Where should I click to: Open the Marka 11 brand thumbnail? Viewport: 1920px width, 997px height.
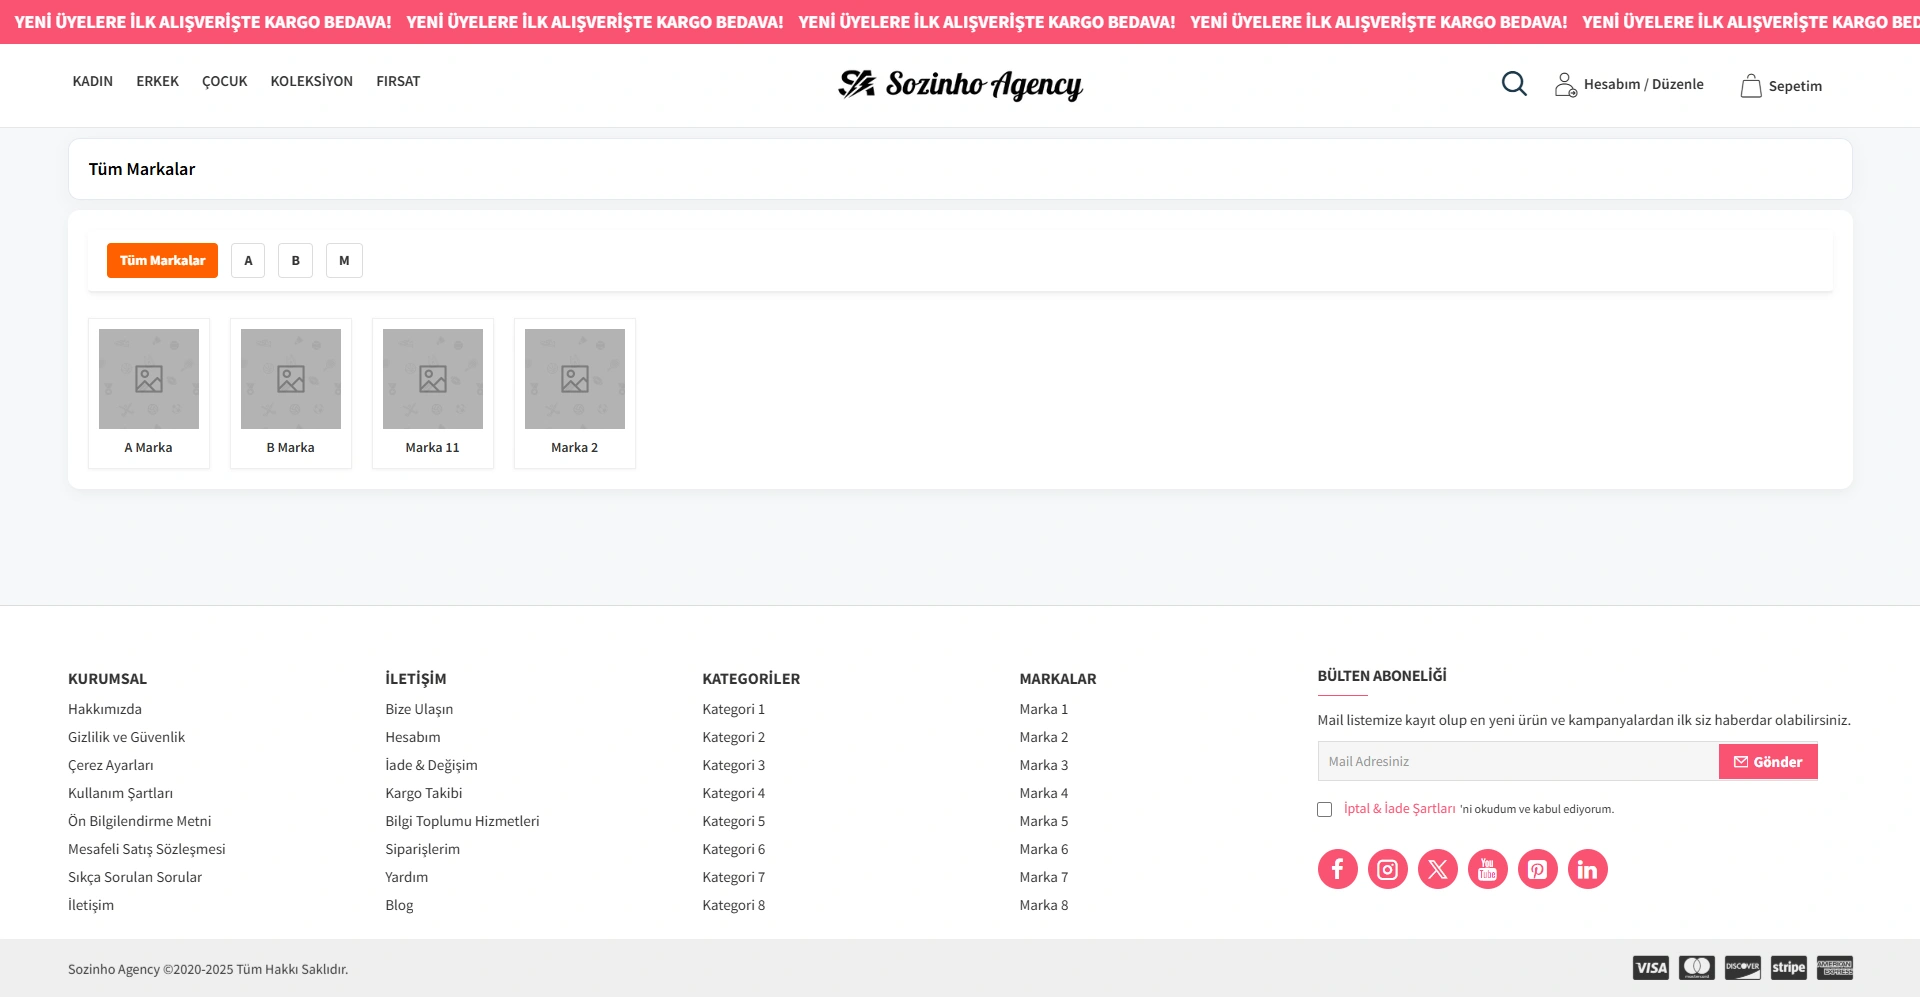(433, 379)
